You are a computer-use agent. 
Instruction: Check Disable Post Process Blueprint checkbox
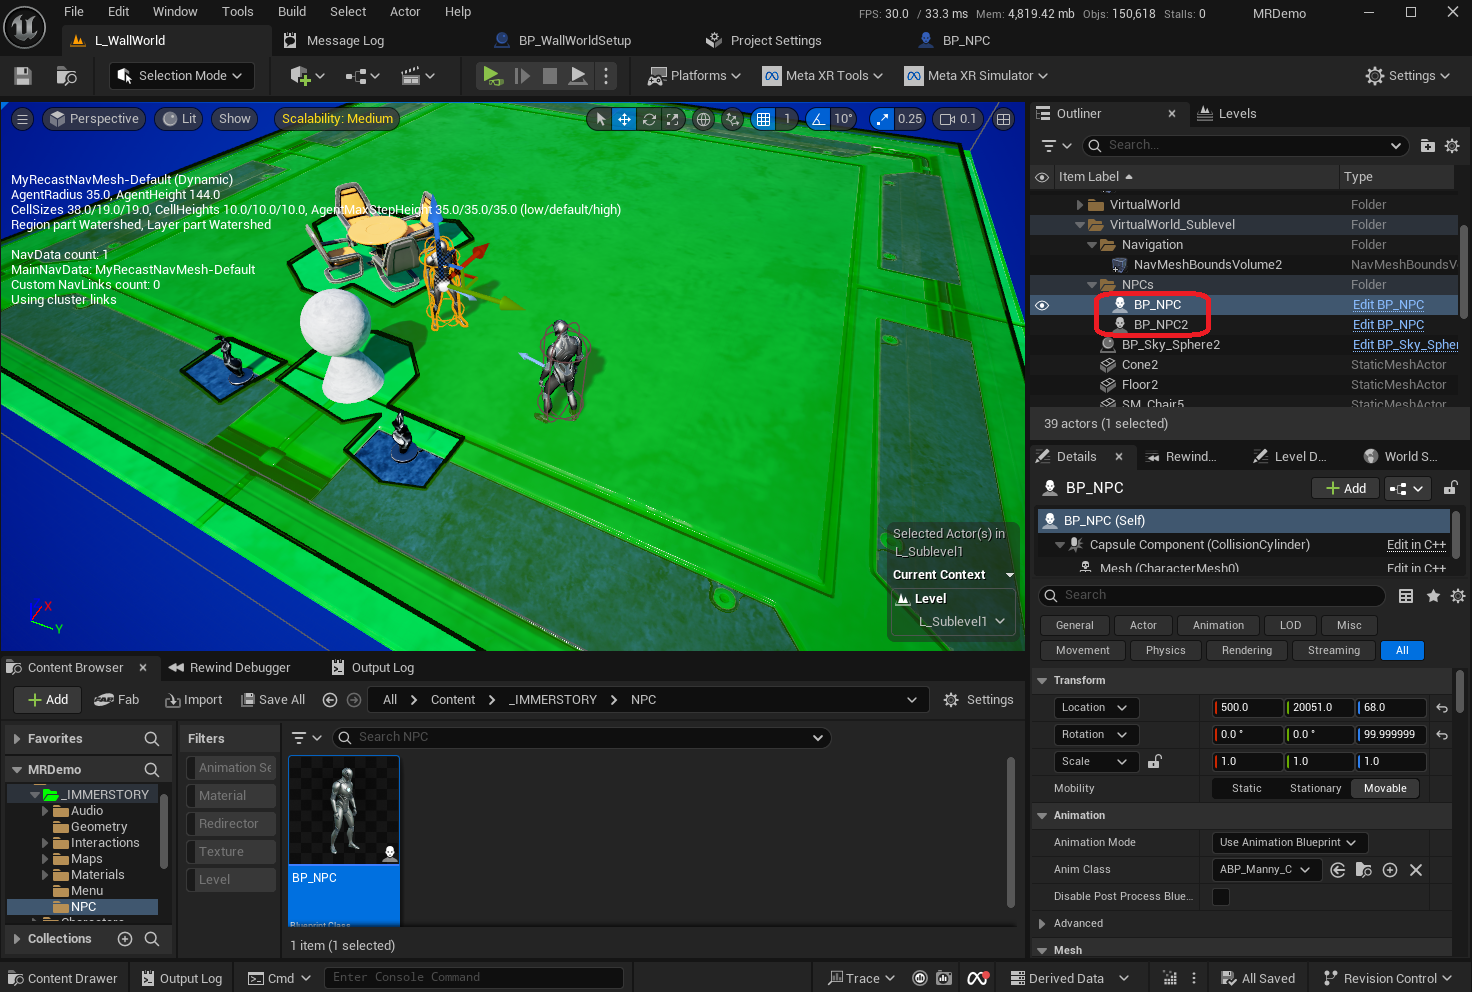[x=1221, y=897]
